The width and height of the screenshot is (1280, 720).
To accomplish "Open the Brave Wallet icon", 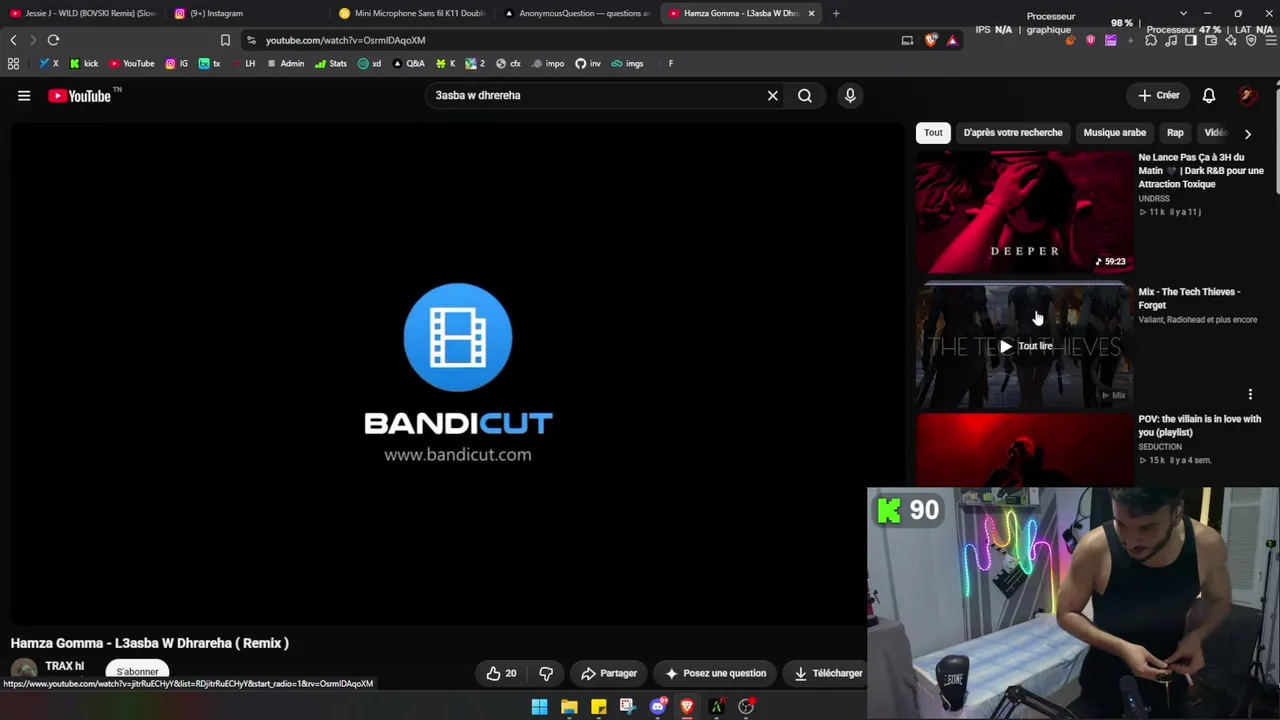I will click(1211, 40).
